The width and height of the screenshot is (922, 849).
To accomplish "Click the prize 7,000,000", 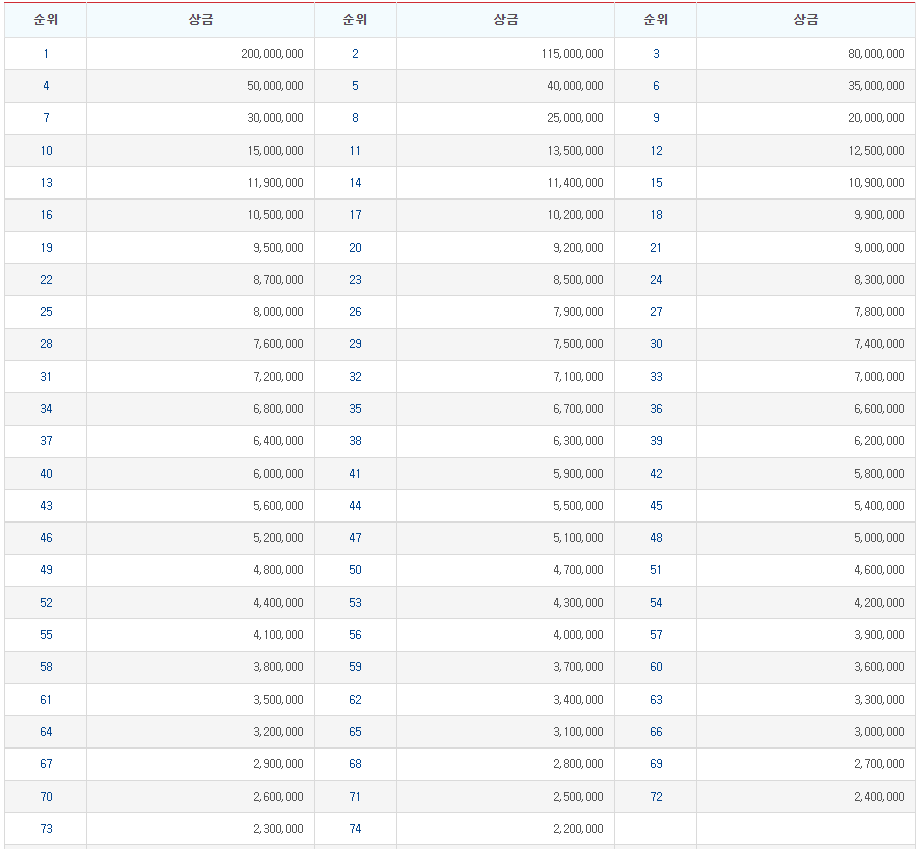I will 879,376.
